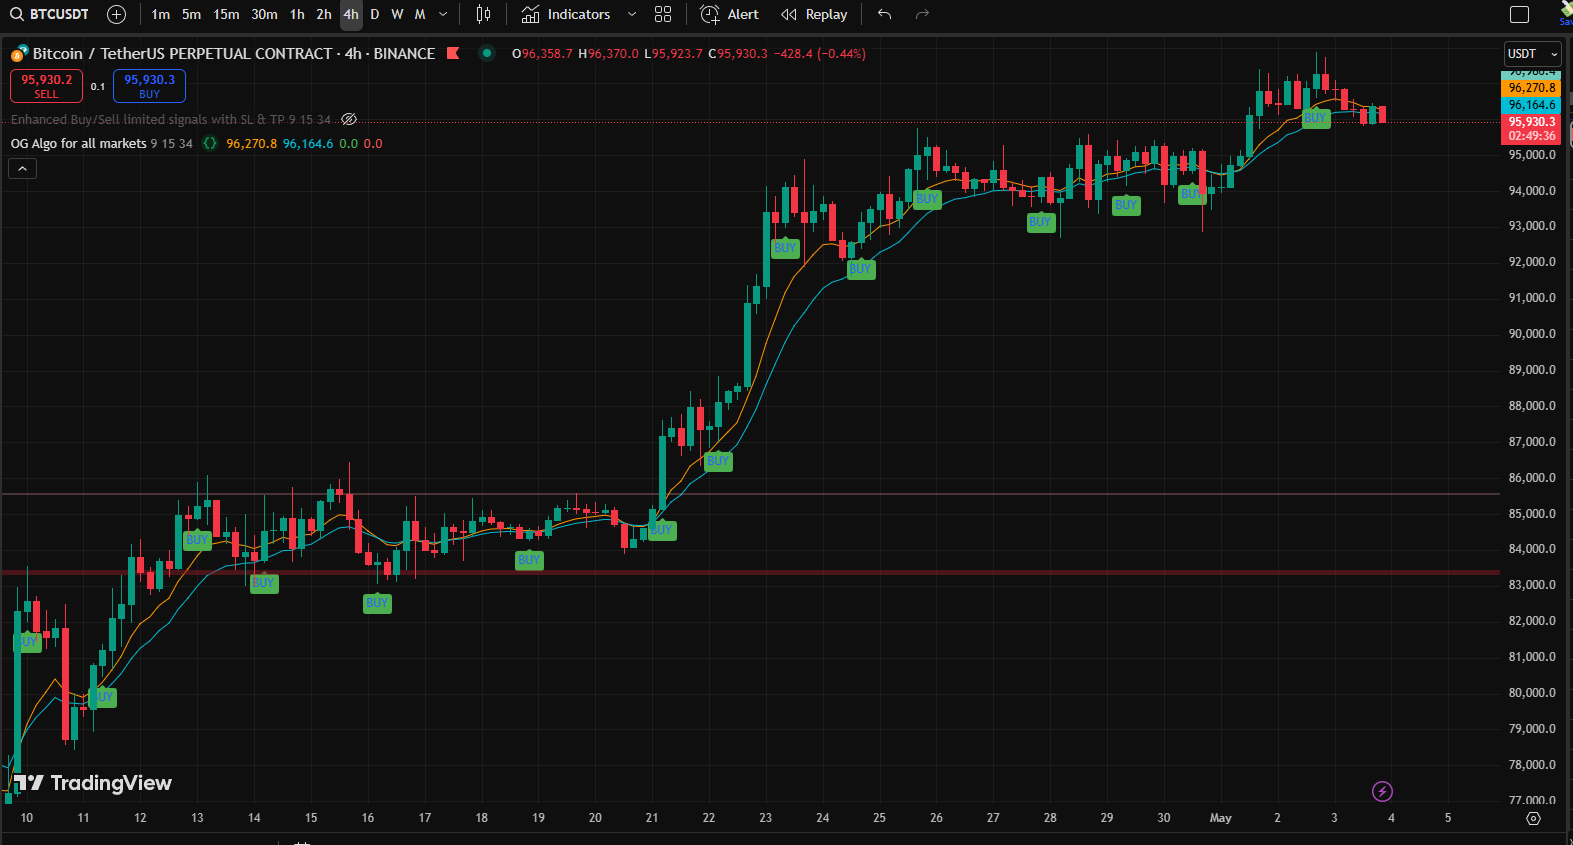Switch to the Daily (D) timeframe

375,14
